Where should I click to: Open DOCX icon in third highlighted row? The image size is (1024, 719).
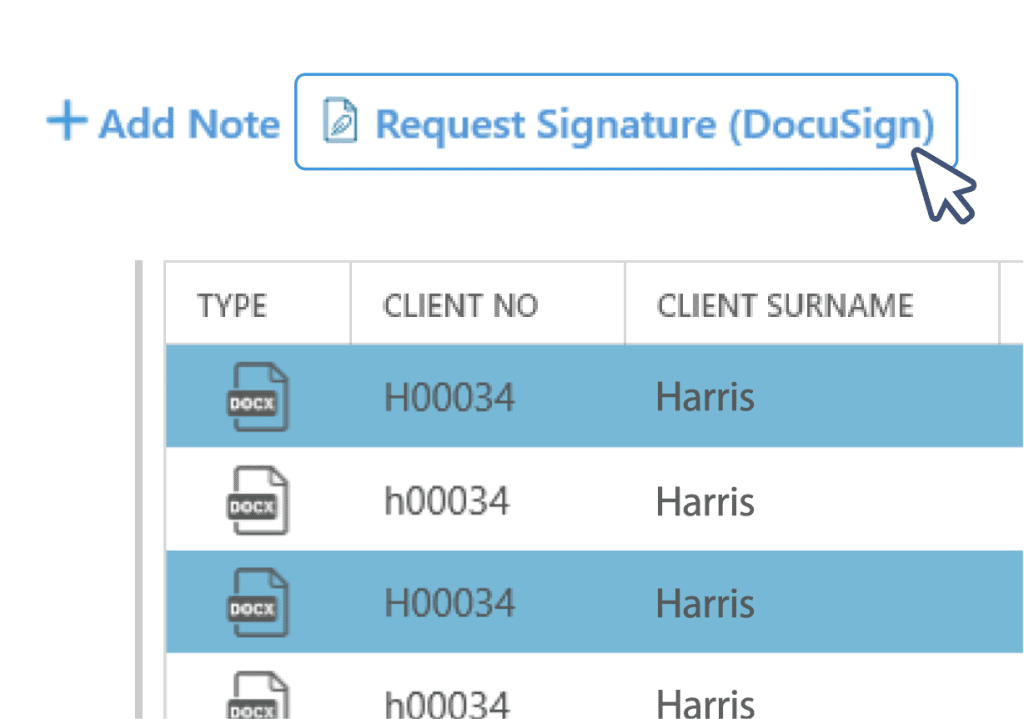click(x=257, y=603)
